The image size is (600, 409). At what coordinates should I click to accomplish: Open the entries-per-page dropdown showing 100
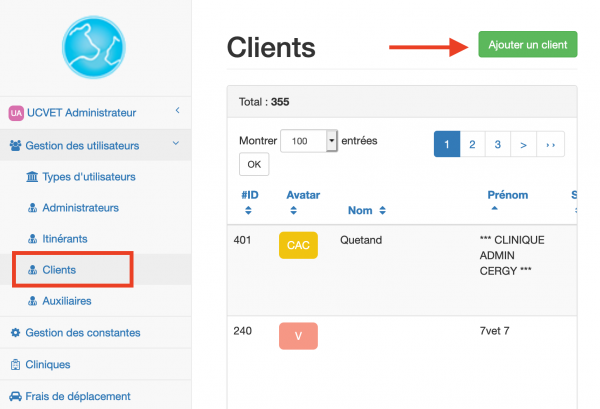pos(310,142)
